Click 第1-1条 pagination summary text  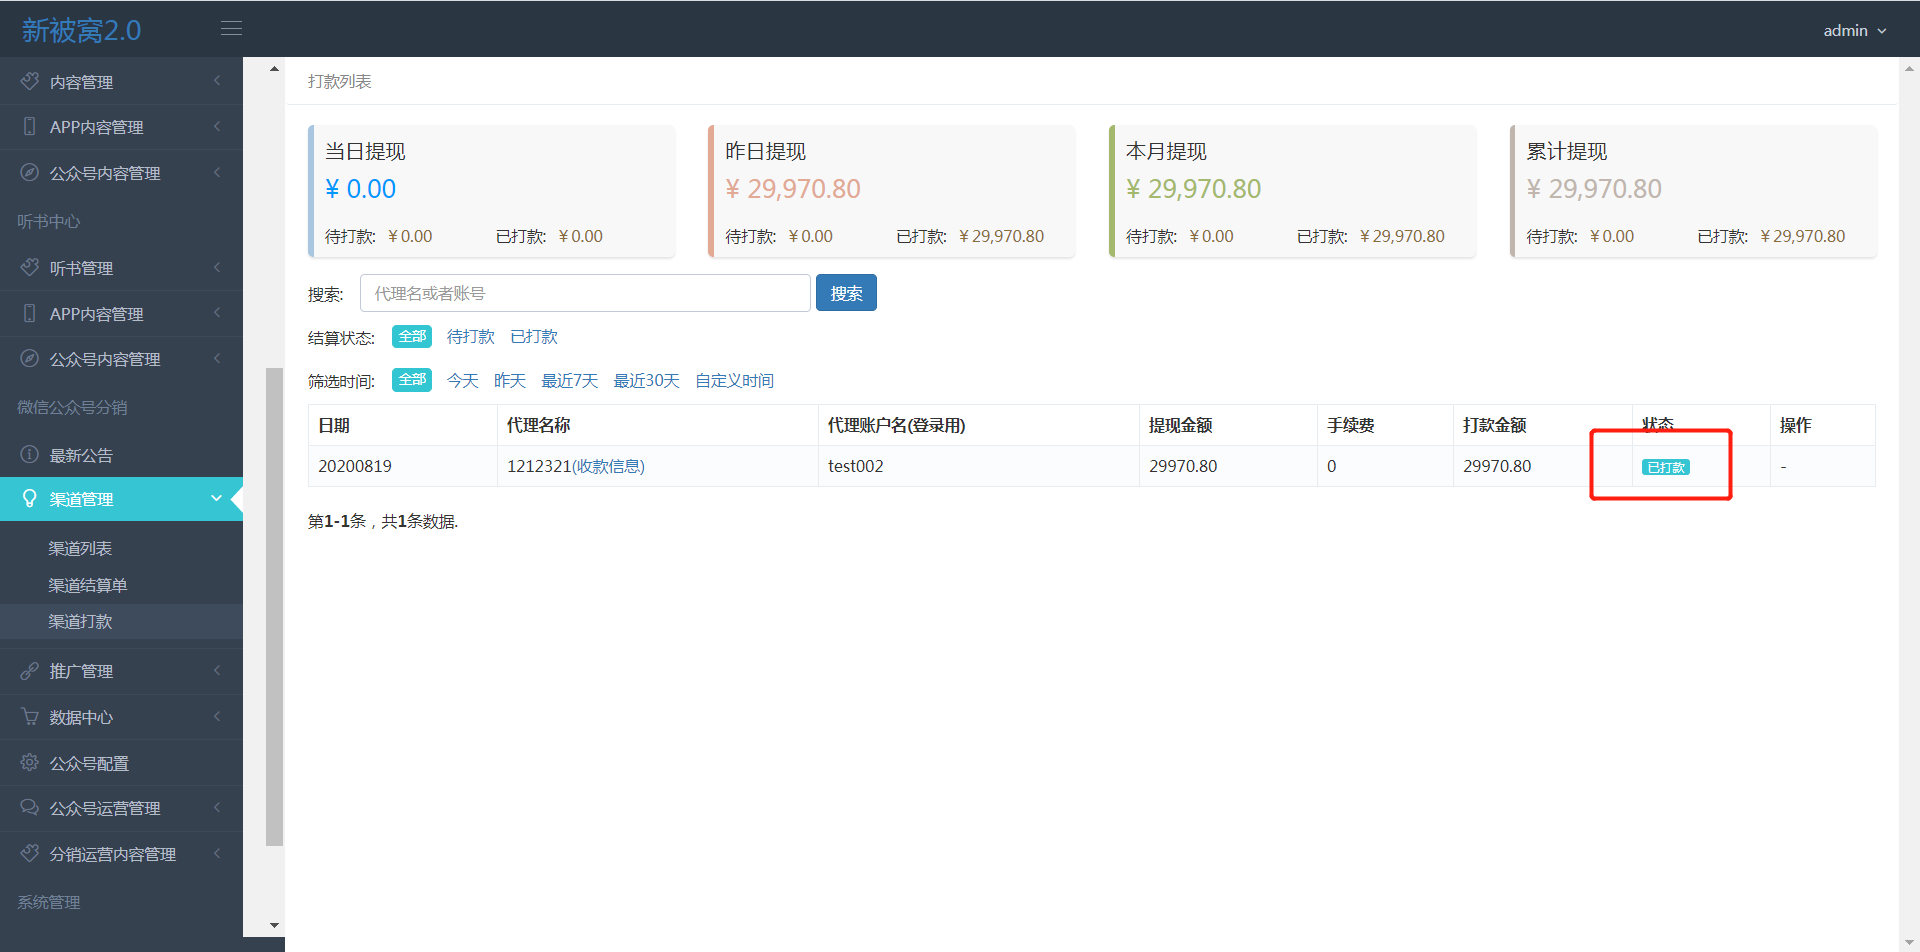coord(383,521)
